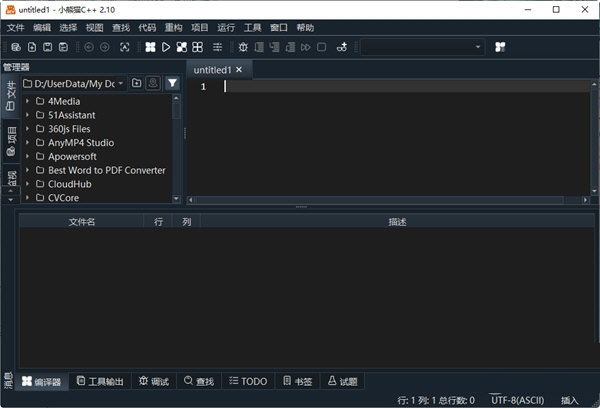The image size is (600, 408).
Task: Open the empty toolbar combo box
Action: pyautogui.click(x=422, y=47)
